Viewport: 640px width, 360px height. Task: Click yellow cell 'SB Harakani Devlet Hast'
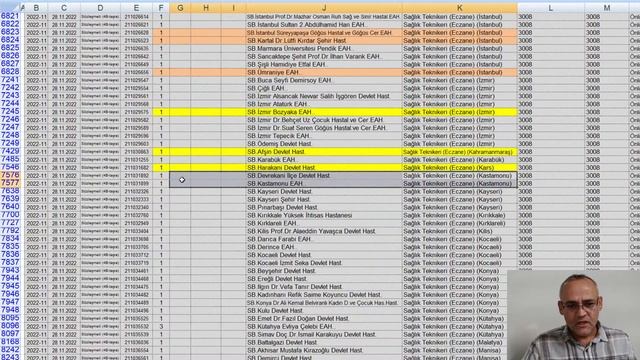click(324, 167)
